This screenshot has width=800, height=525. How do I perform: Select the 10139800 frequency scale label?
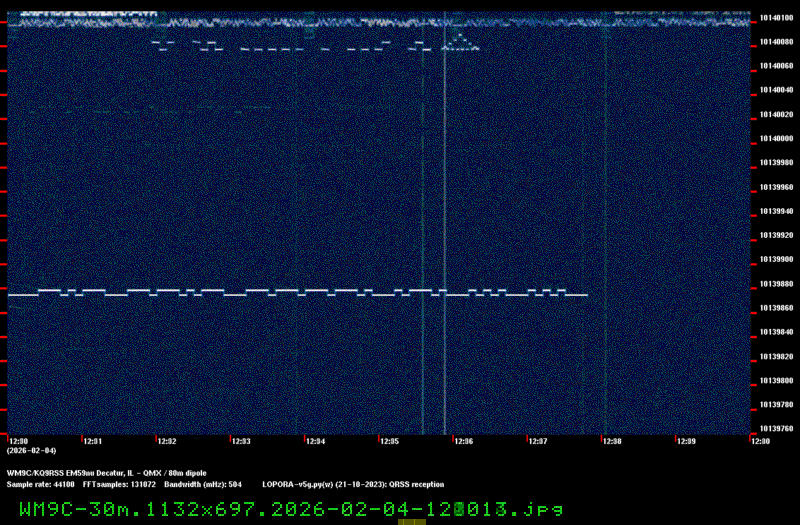[776, 381]
